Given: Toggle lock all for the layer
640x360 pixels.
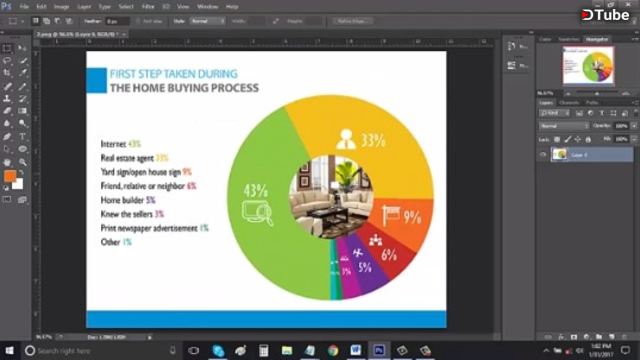Looking at the screenshot, I should 588,140.
